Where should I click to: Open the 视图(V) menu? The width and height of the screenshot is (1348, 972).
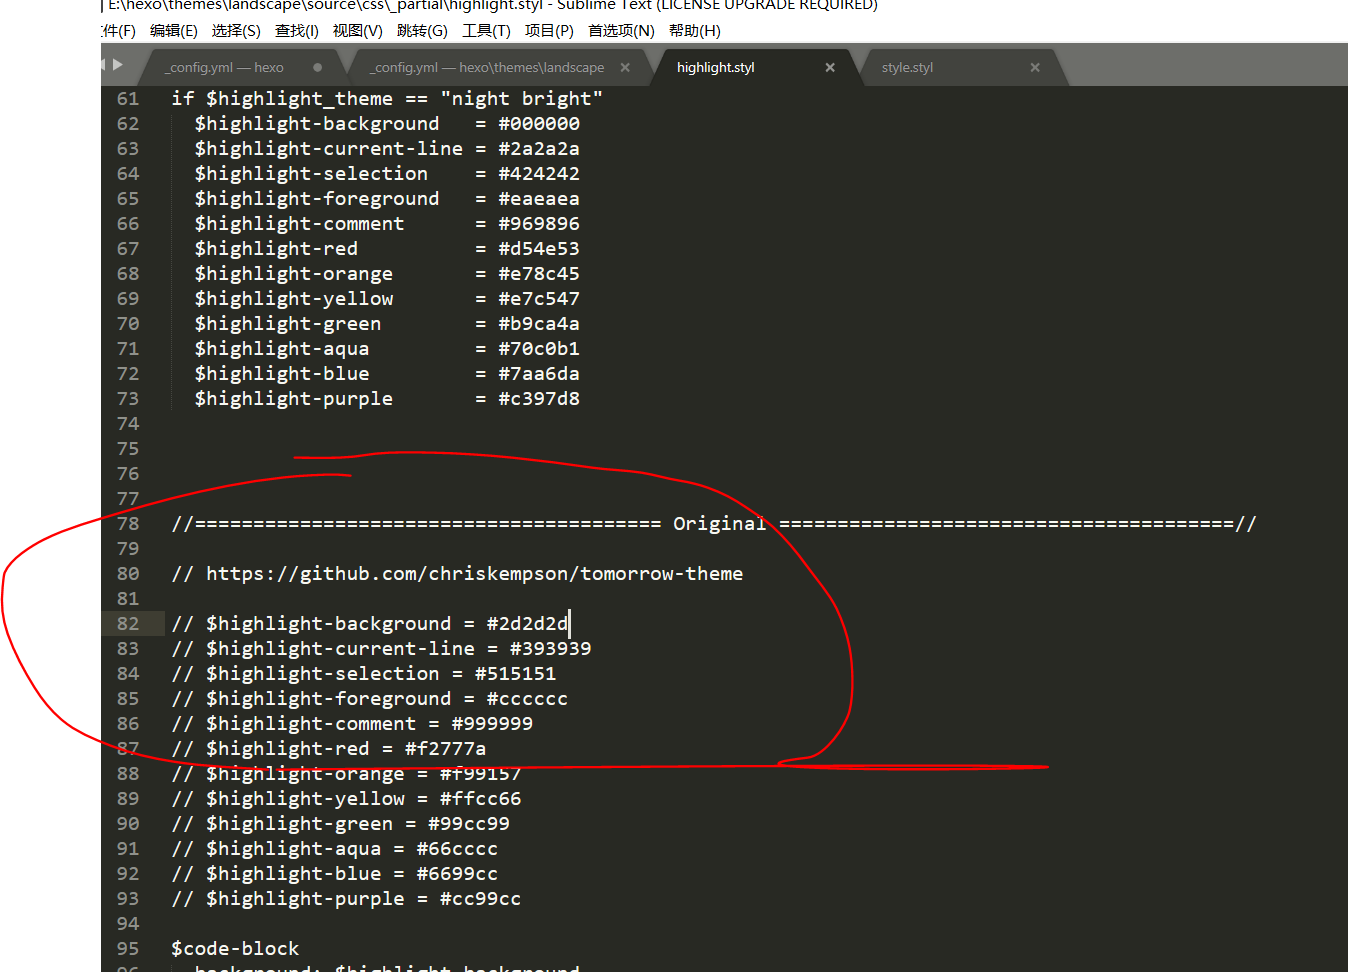click(358, 31)
